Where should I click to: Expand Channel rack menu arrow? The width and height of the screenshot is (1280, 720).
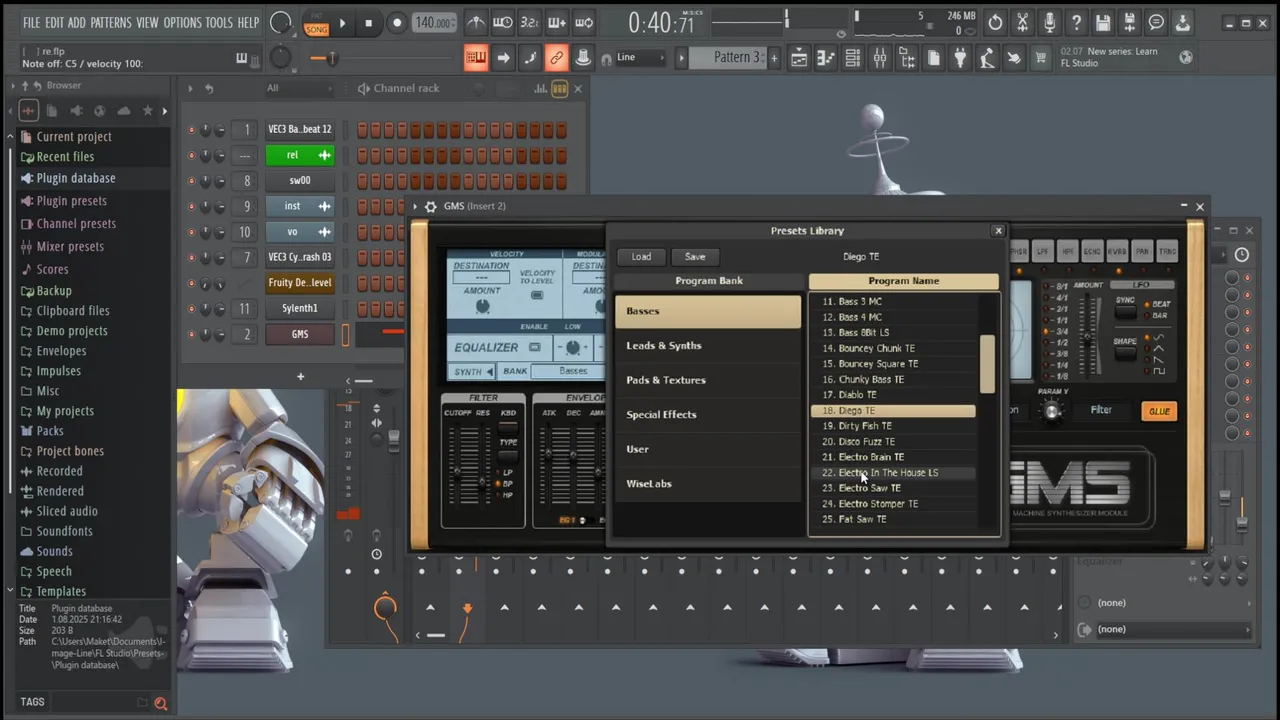point(190,88)
